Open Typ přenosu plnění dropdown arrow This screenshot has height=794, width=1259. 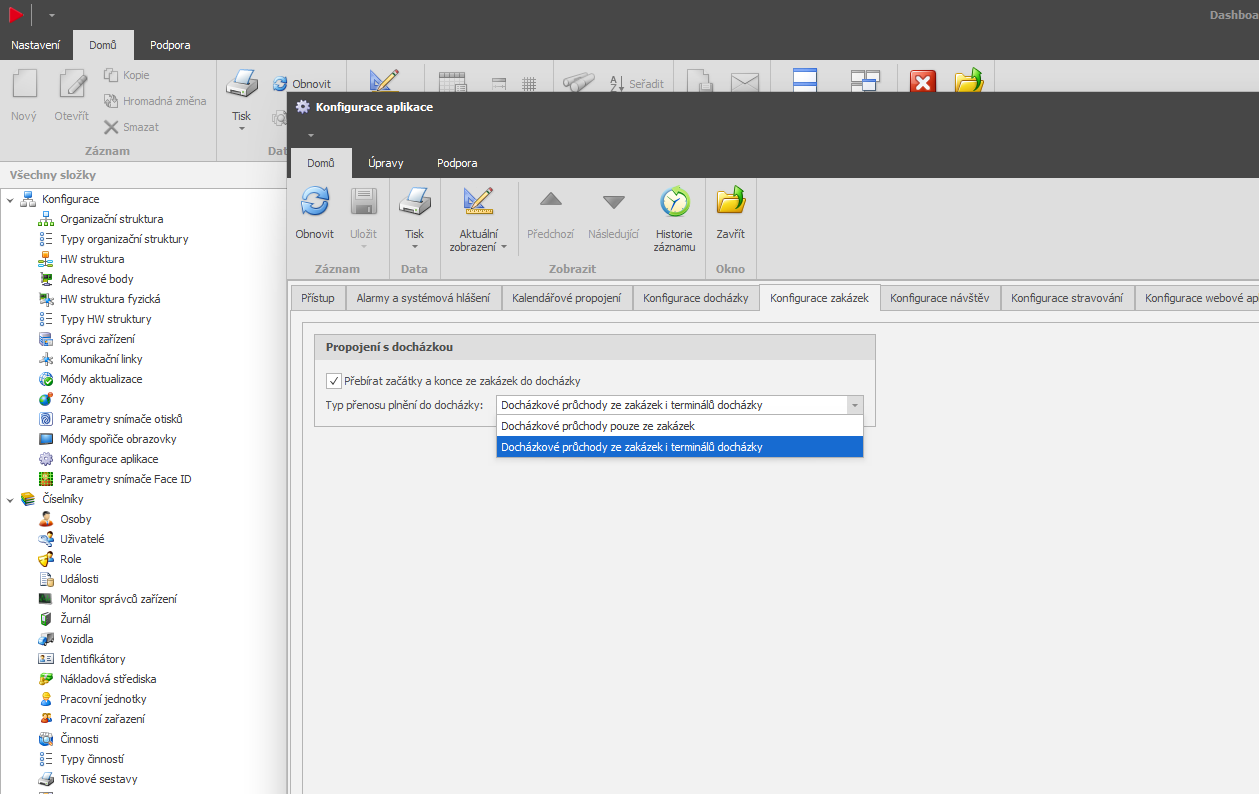[x=854, y=405]
